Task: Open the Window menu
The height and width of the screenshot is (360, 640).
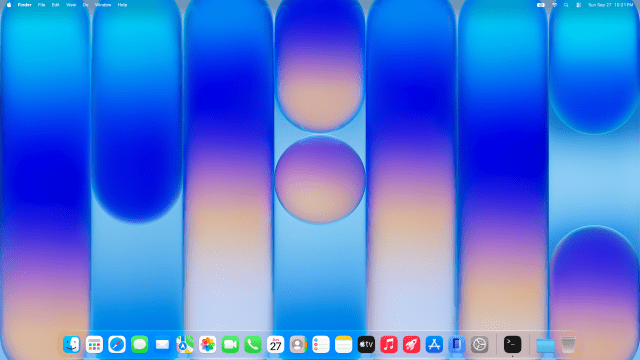Action: point(103,5)
